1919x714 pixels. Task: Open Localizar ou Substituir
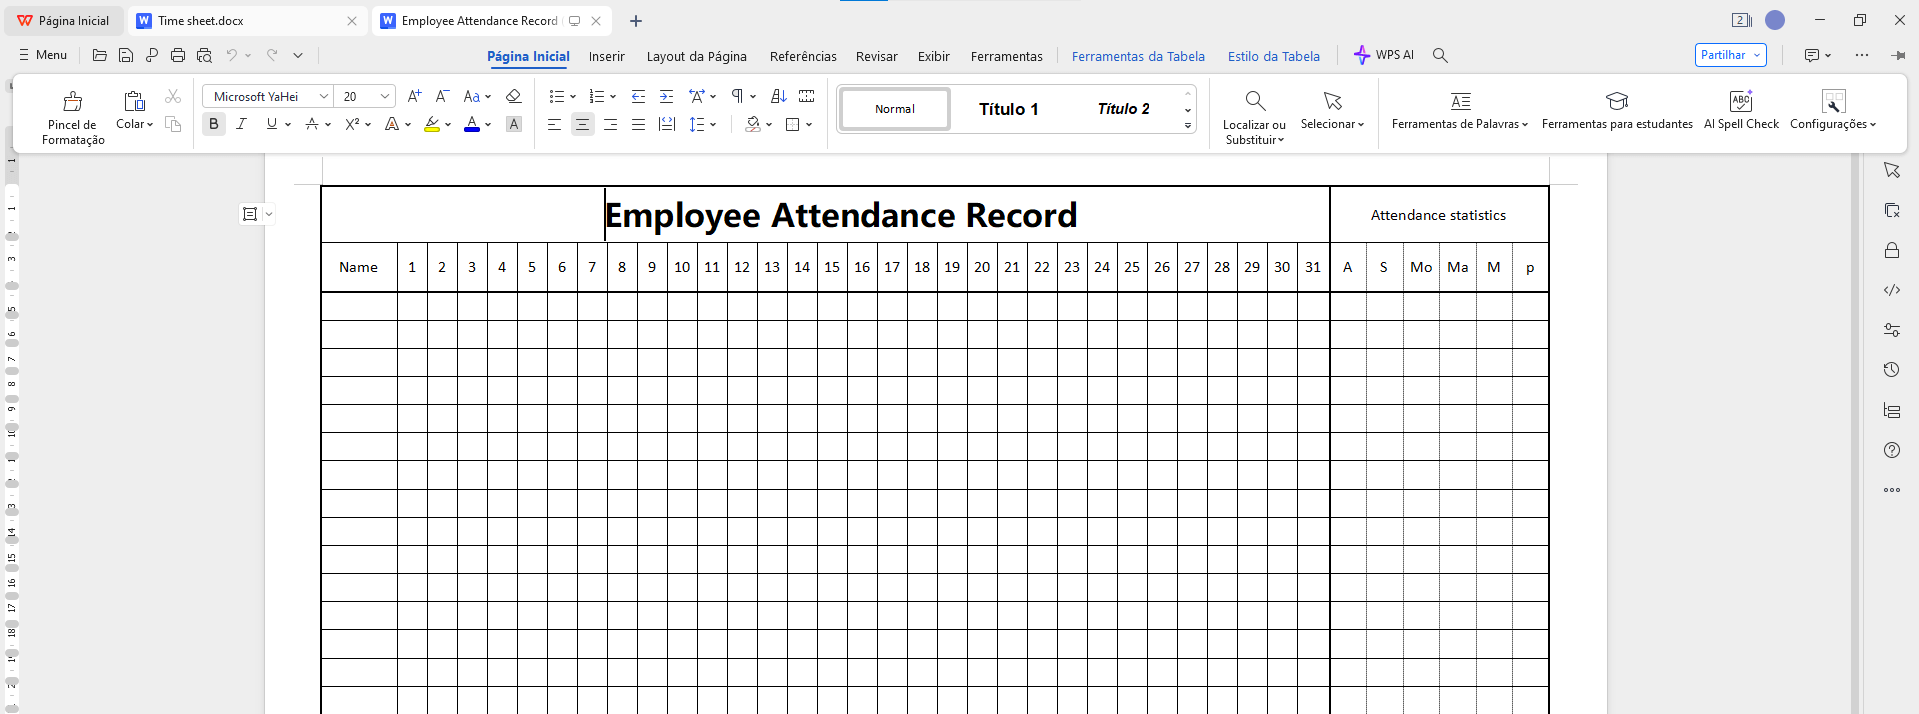[x=1254, y=117]
